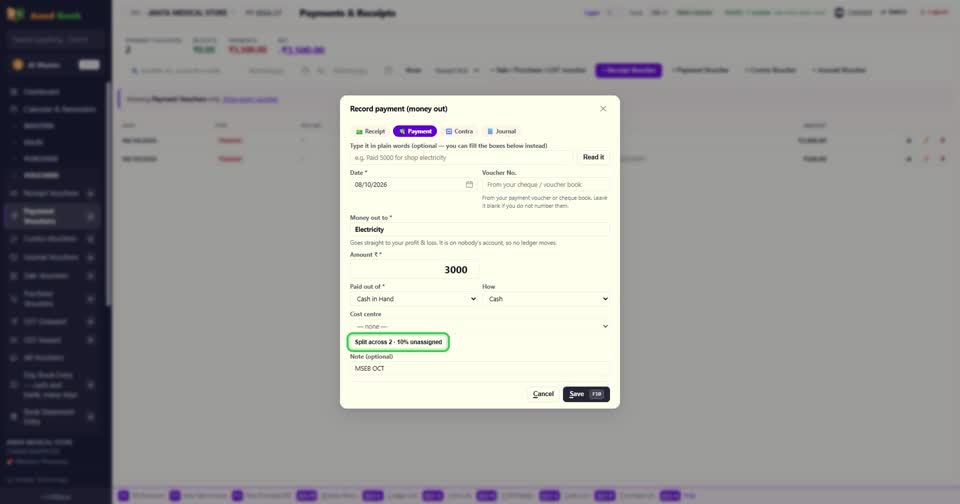Viewport: 960px width, 504px height.
Task: Click the Voucher No. input
Action: [x=546, y=184]
